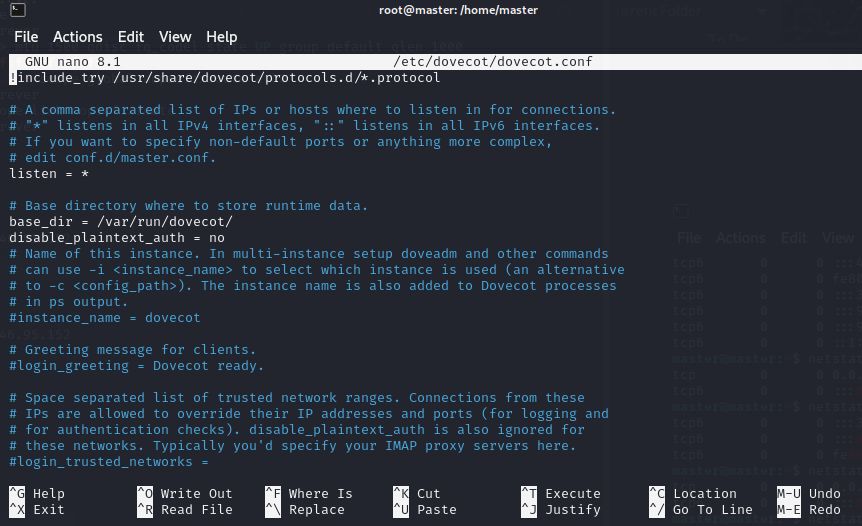
Task: Open the View menu
Action: pos(175,37)
